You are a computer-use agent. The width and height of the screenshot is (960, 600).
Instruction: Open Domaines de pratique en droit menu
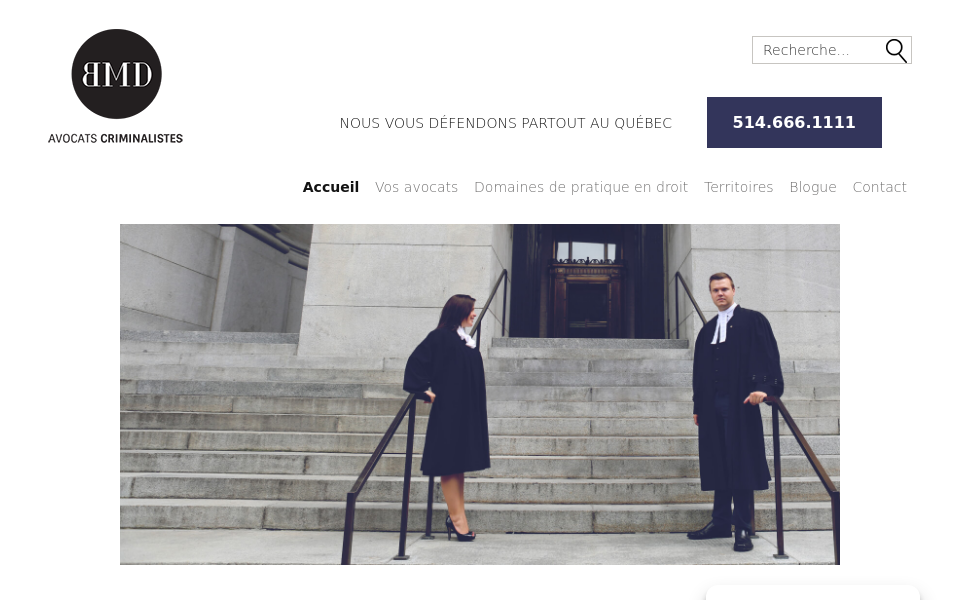(581, 187)
